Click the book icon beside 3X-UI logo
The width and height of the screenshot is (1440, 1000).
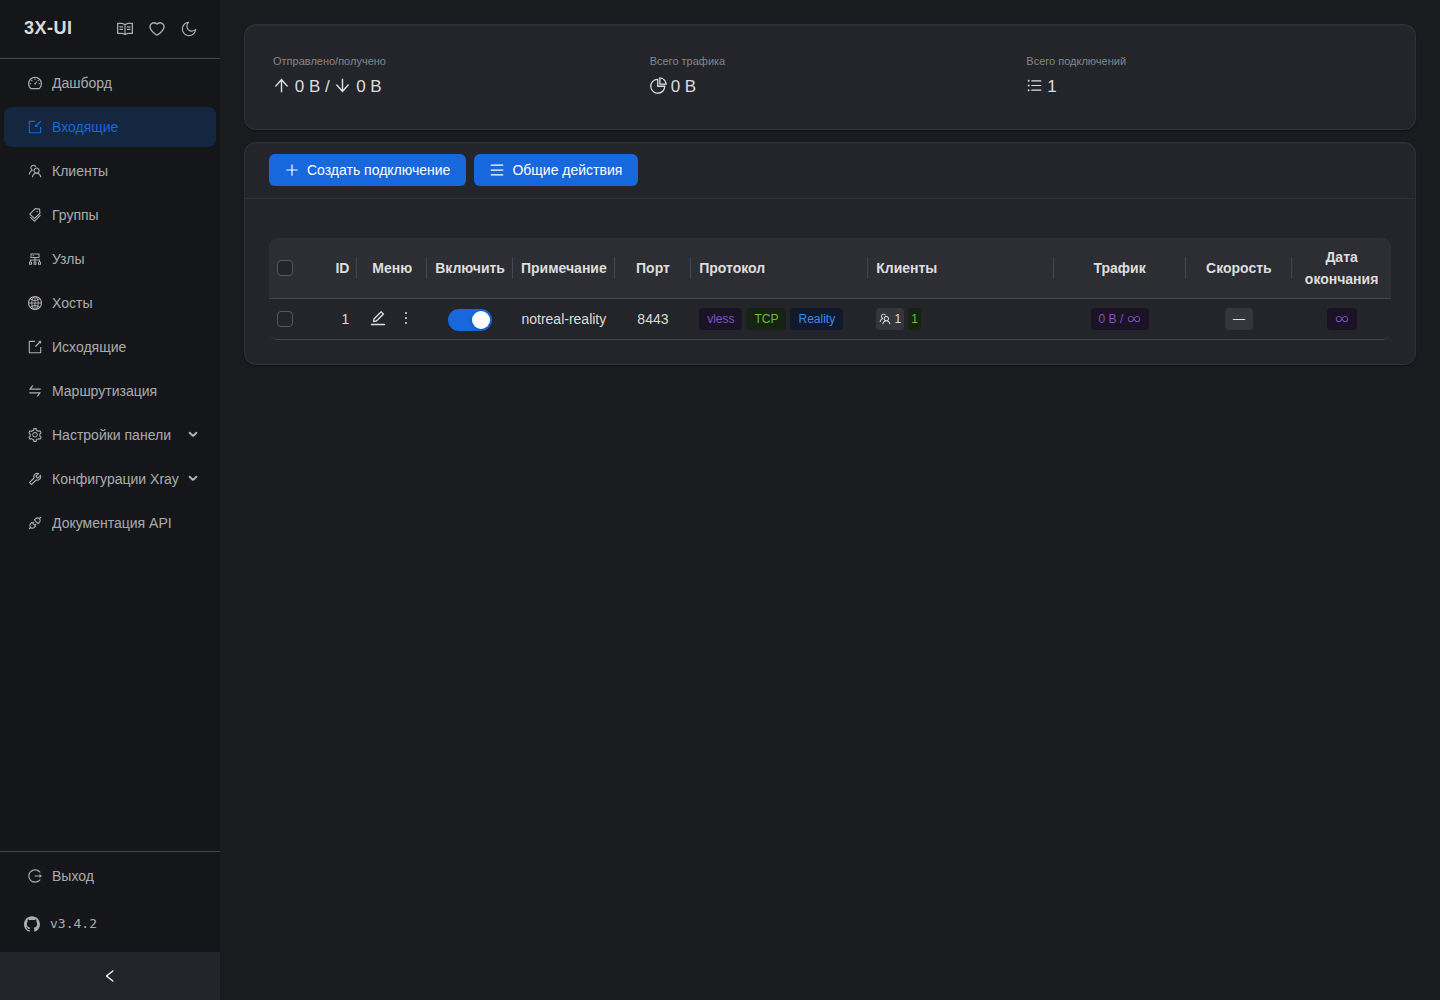coord(125,29)
